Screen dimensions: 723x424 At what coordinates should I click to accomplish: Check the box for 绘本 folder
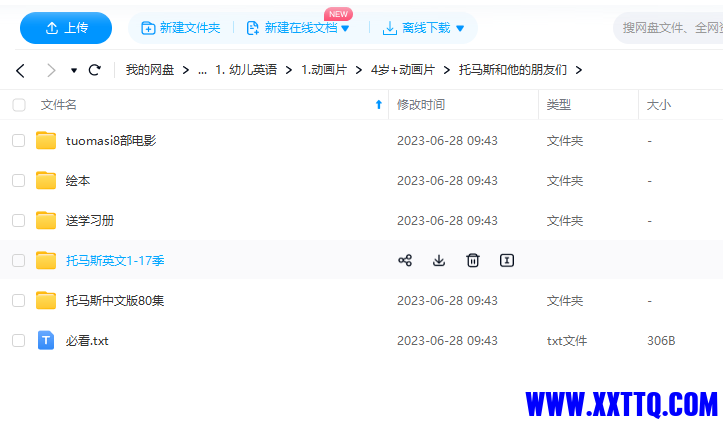point(18,181)
